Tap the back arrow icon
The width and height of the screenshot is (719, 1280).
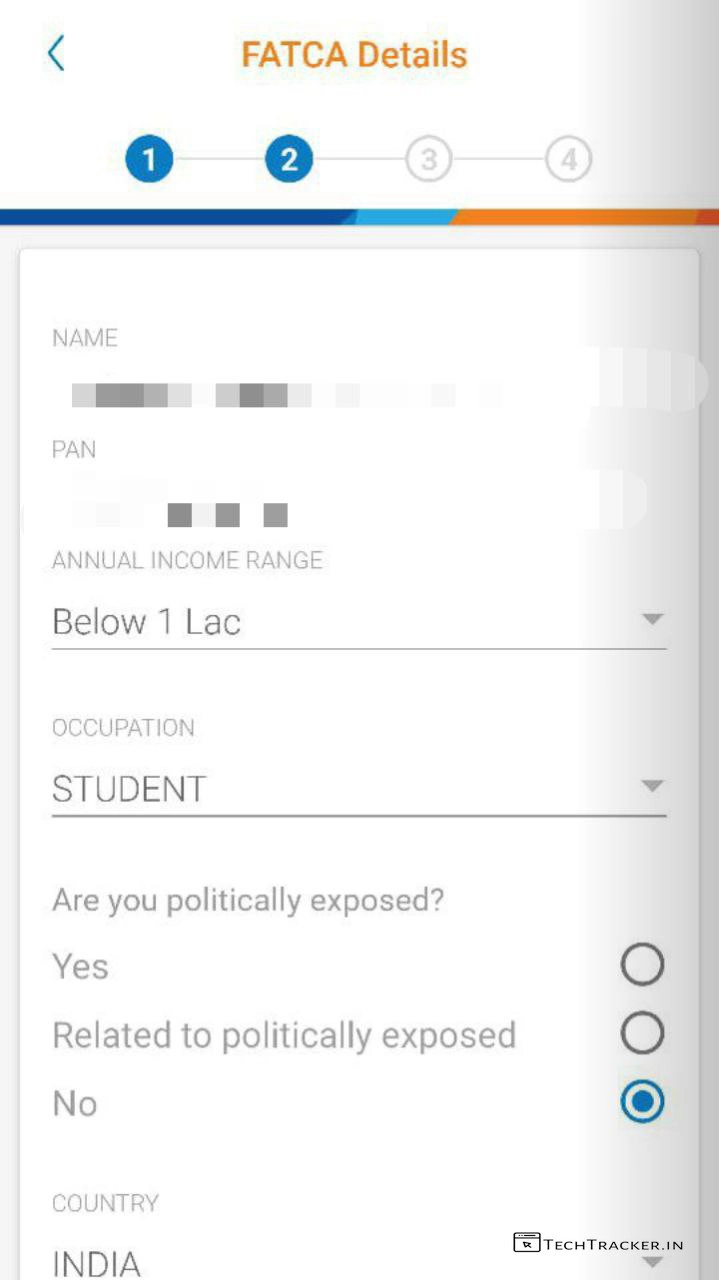tap(56, 53)
